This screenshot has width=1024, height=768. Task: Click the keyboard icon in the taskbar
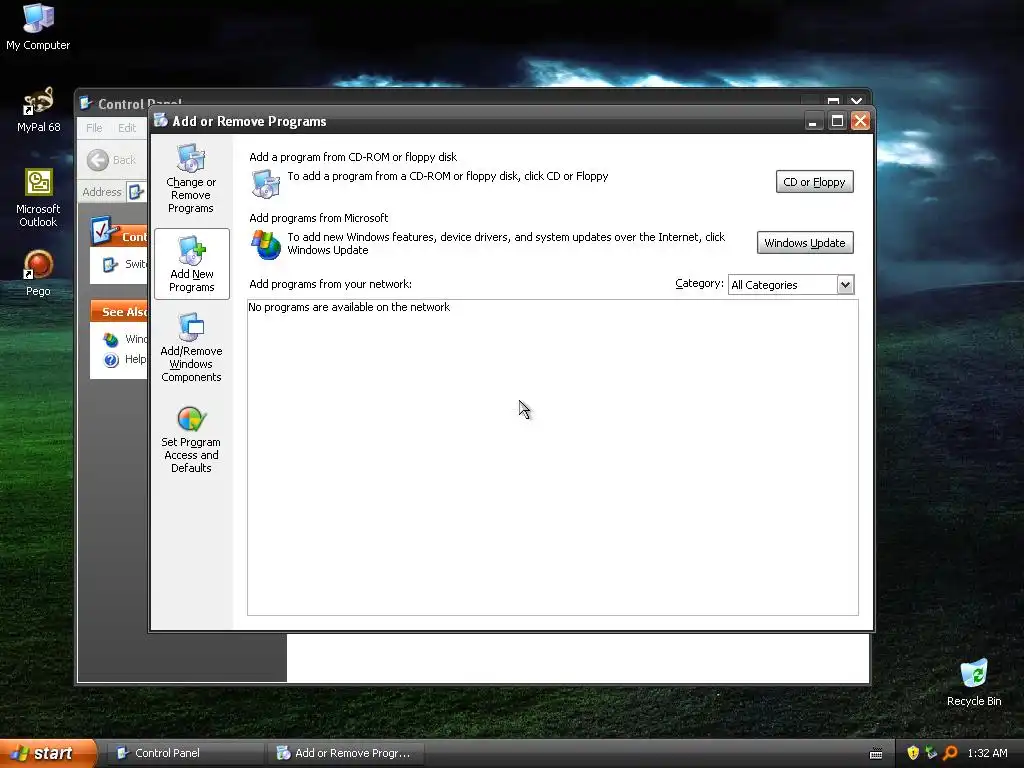(876, 754)
